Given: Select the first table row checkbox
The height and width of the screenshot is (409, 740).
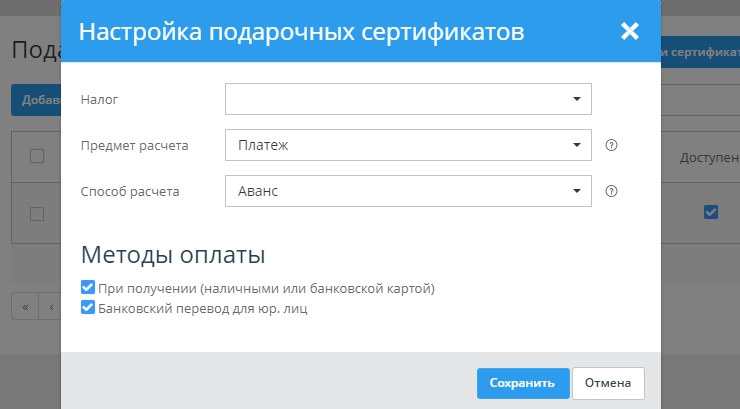Looking at the screenshot, I should [x=37, y=213].
